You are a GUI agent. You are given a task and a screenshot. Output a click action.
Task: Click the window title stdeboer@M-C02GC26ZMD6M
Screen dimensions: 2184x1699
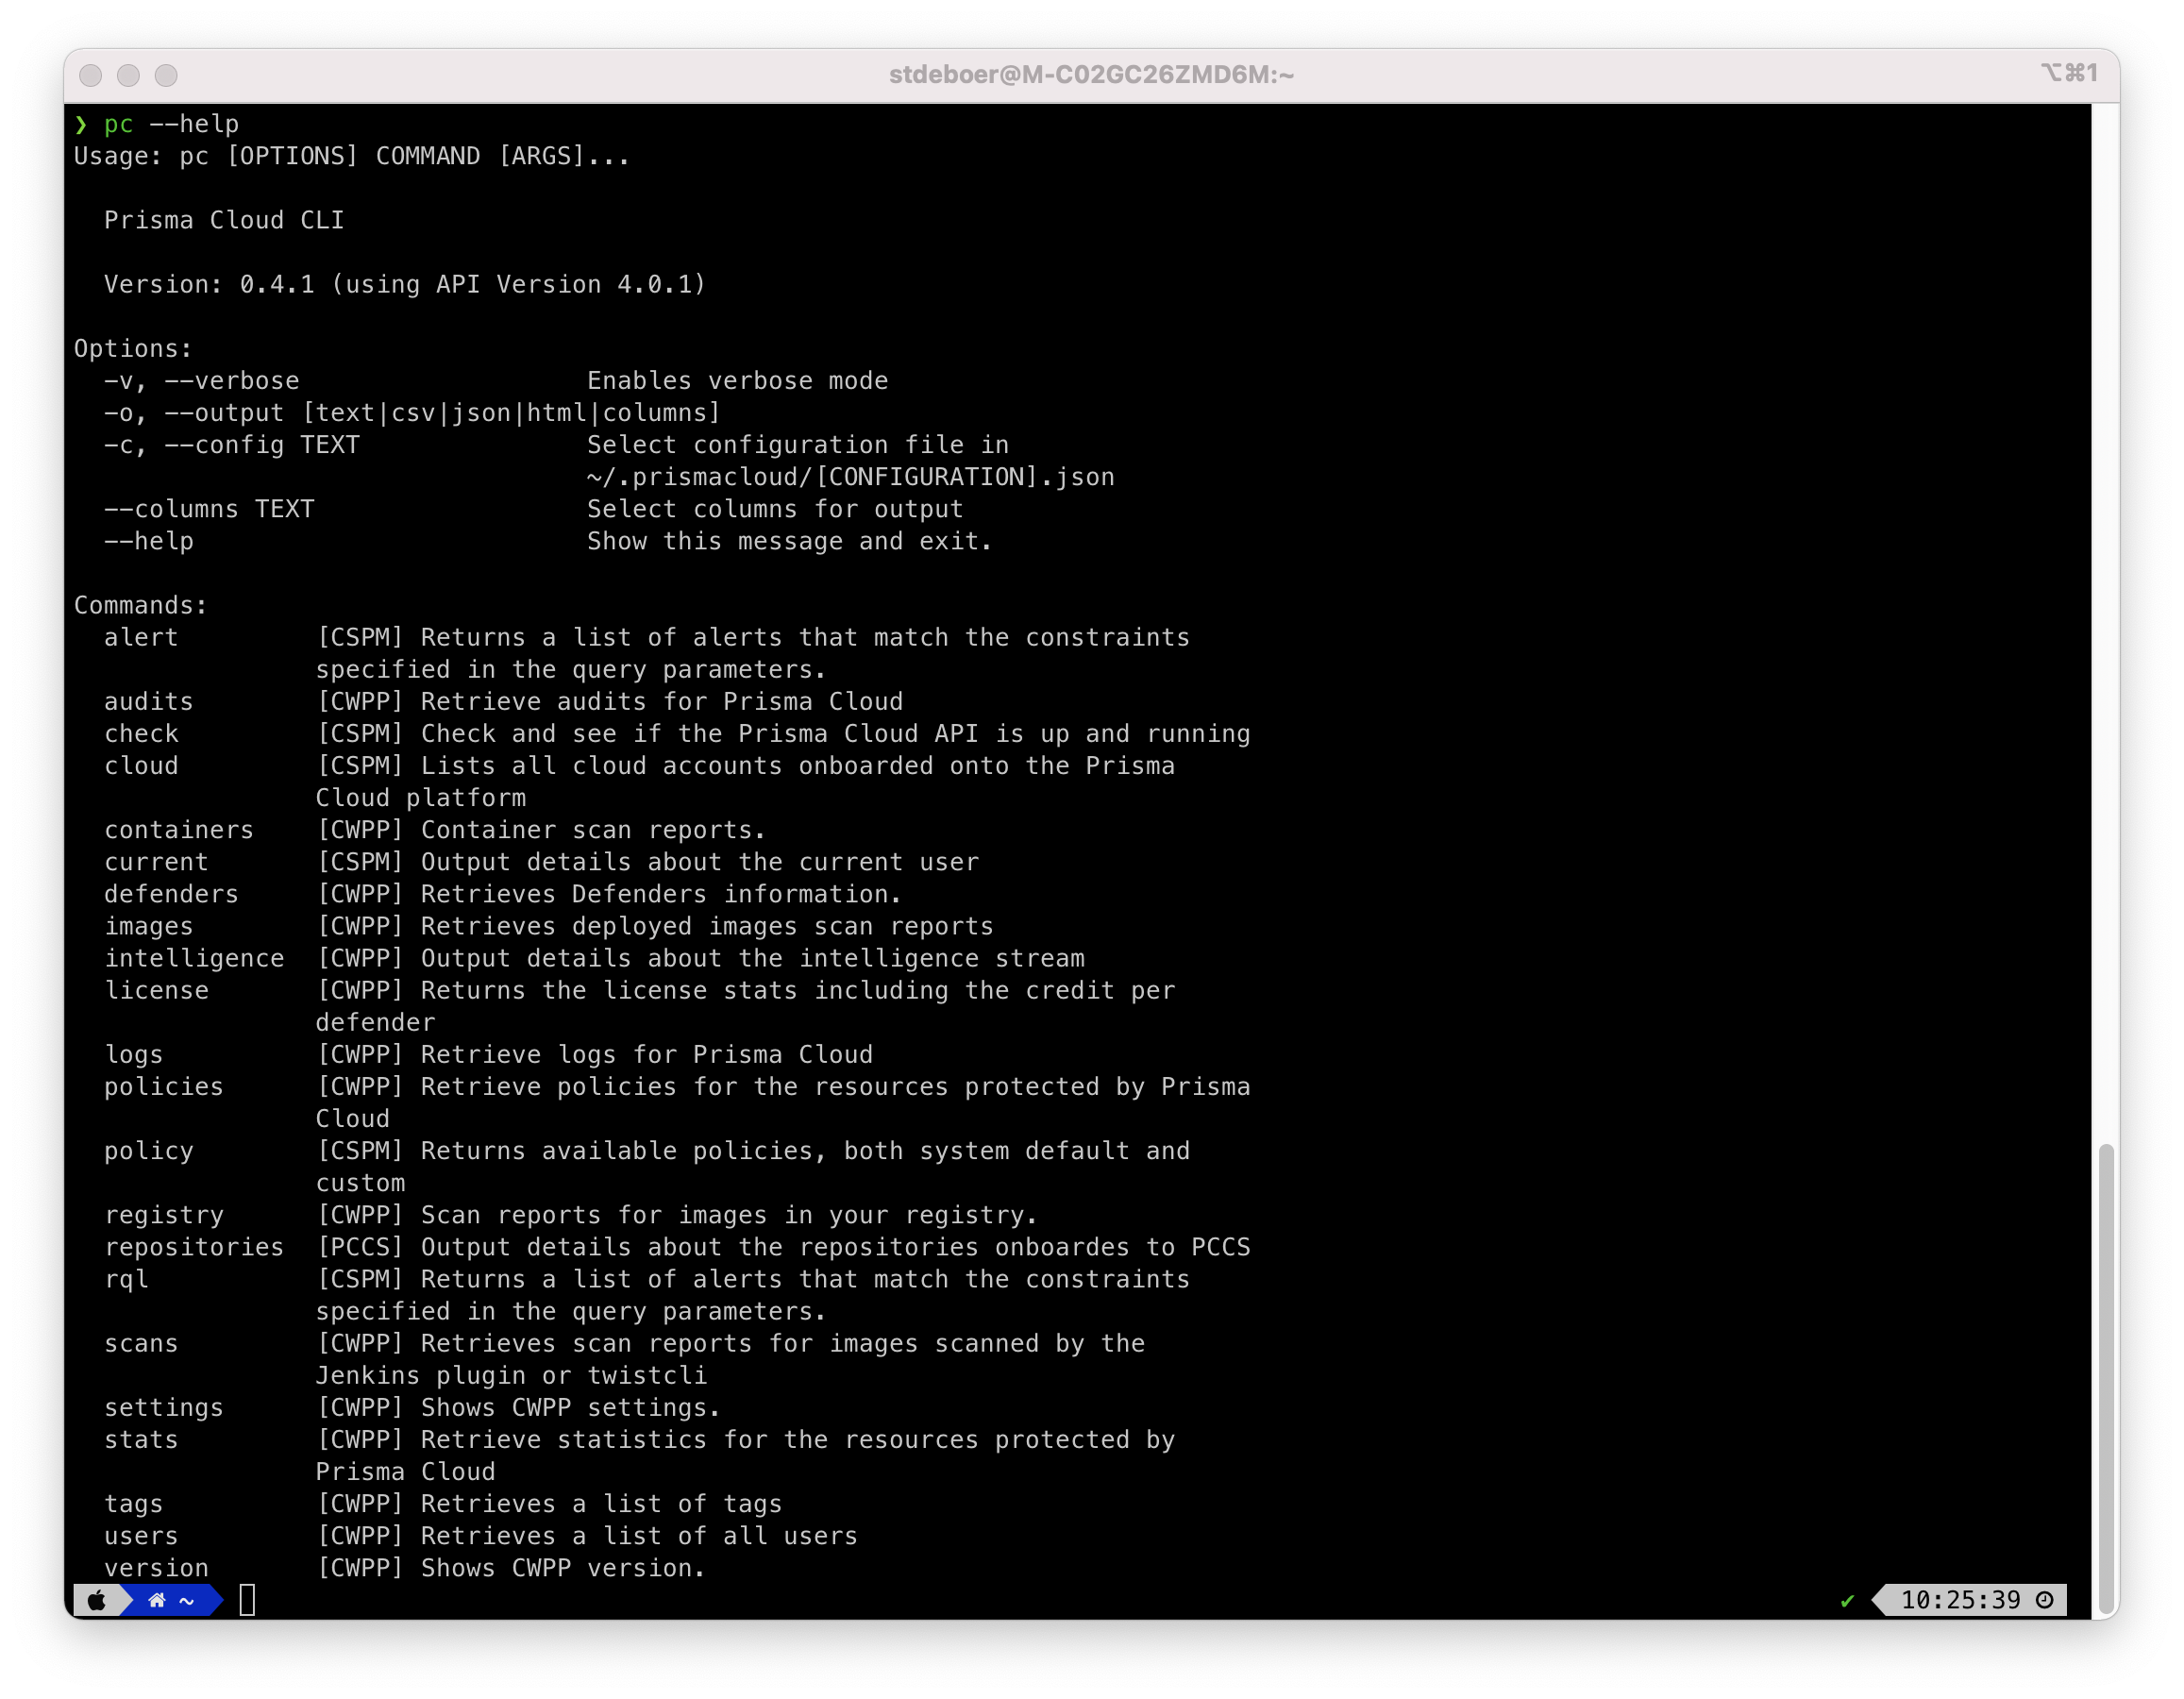tap(1091, 75)
